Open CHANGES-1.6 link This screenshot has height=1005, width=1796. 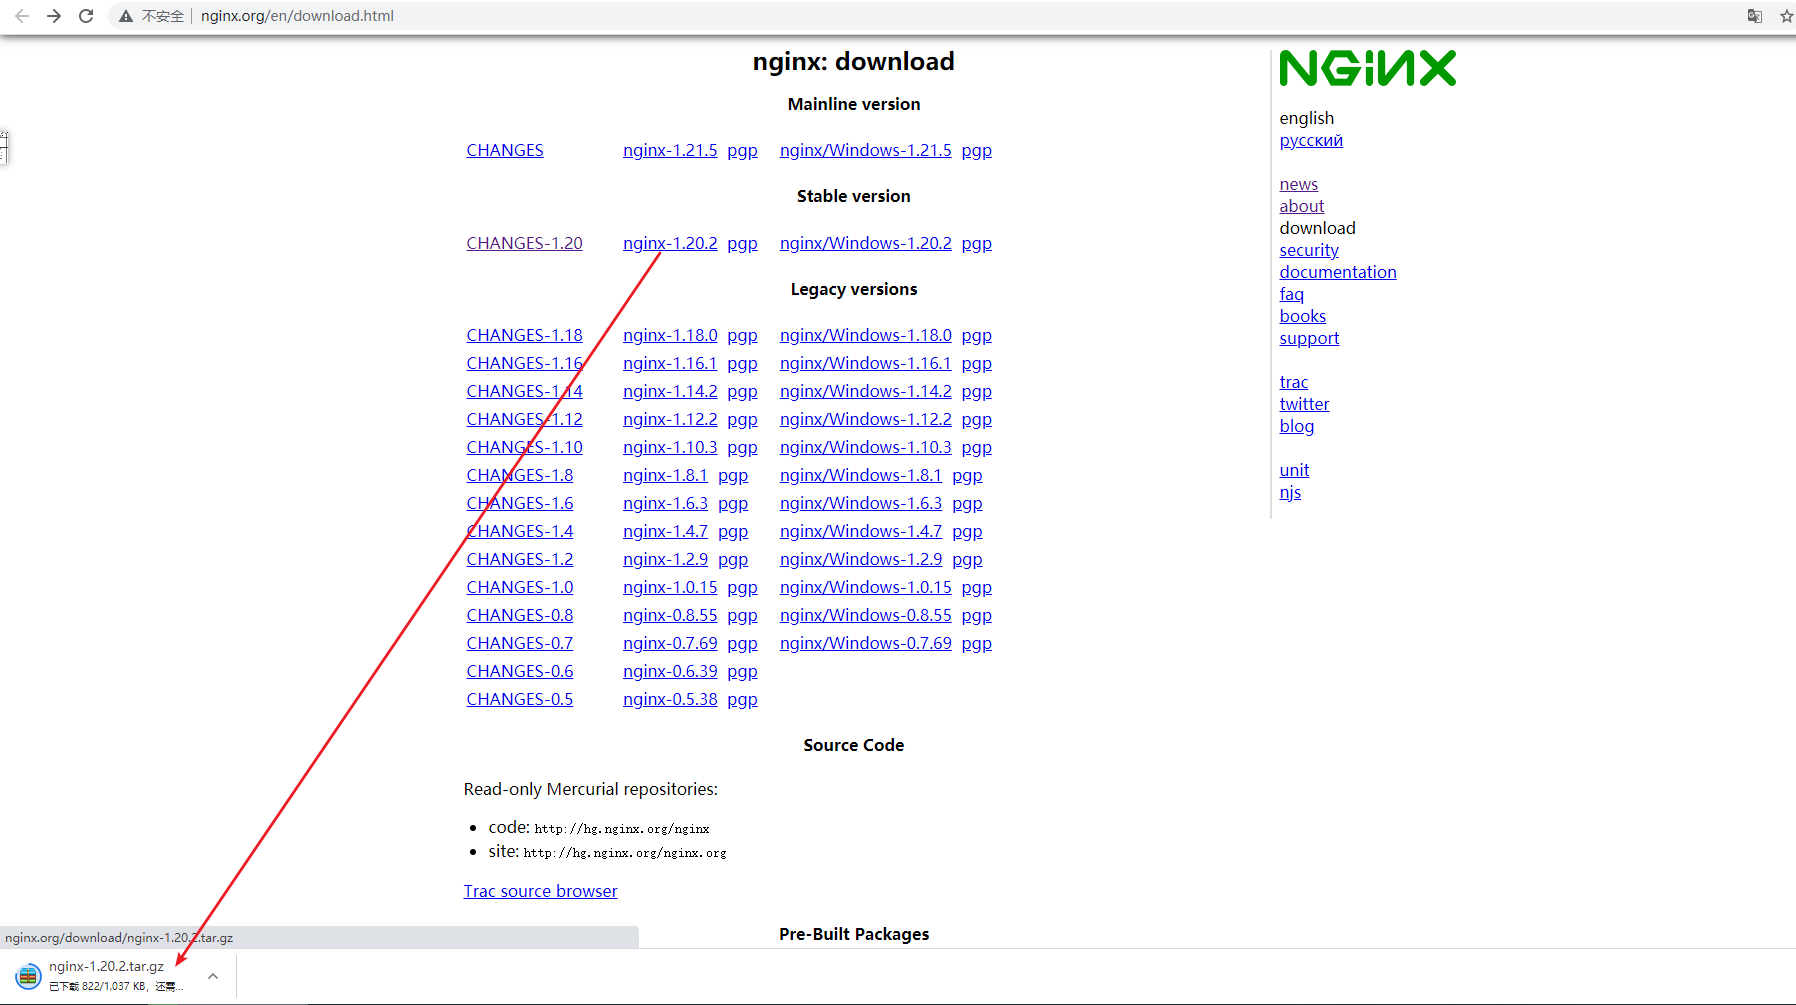pyautogui.click(x=520, y=503)
